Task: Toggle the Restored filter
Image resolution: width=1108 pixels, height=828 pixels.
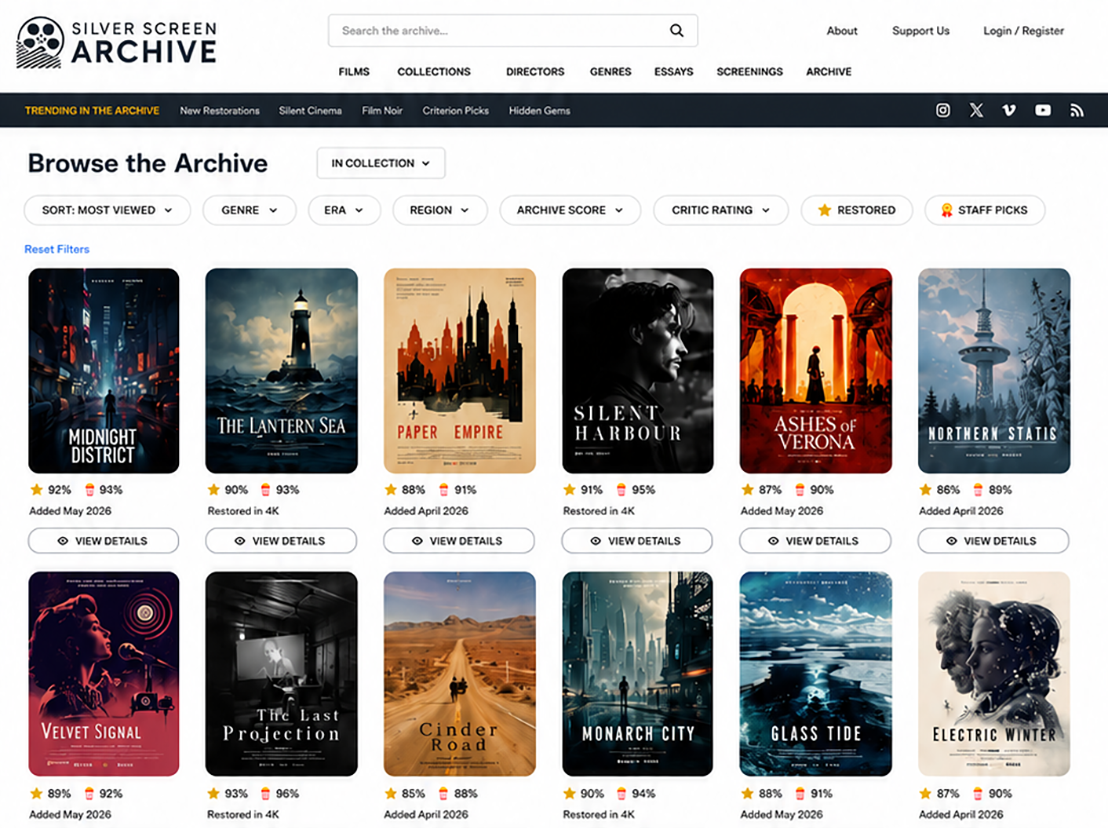Action: (856, 210)
